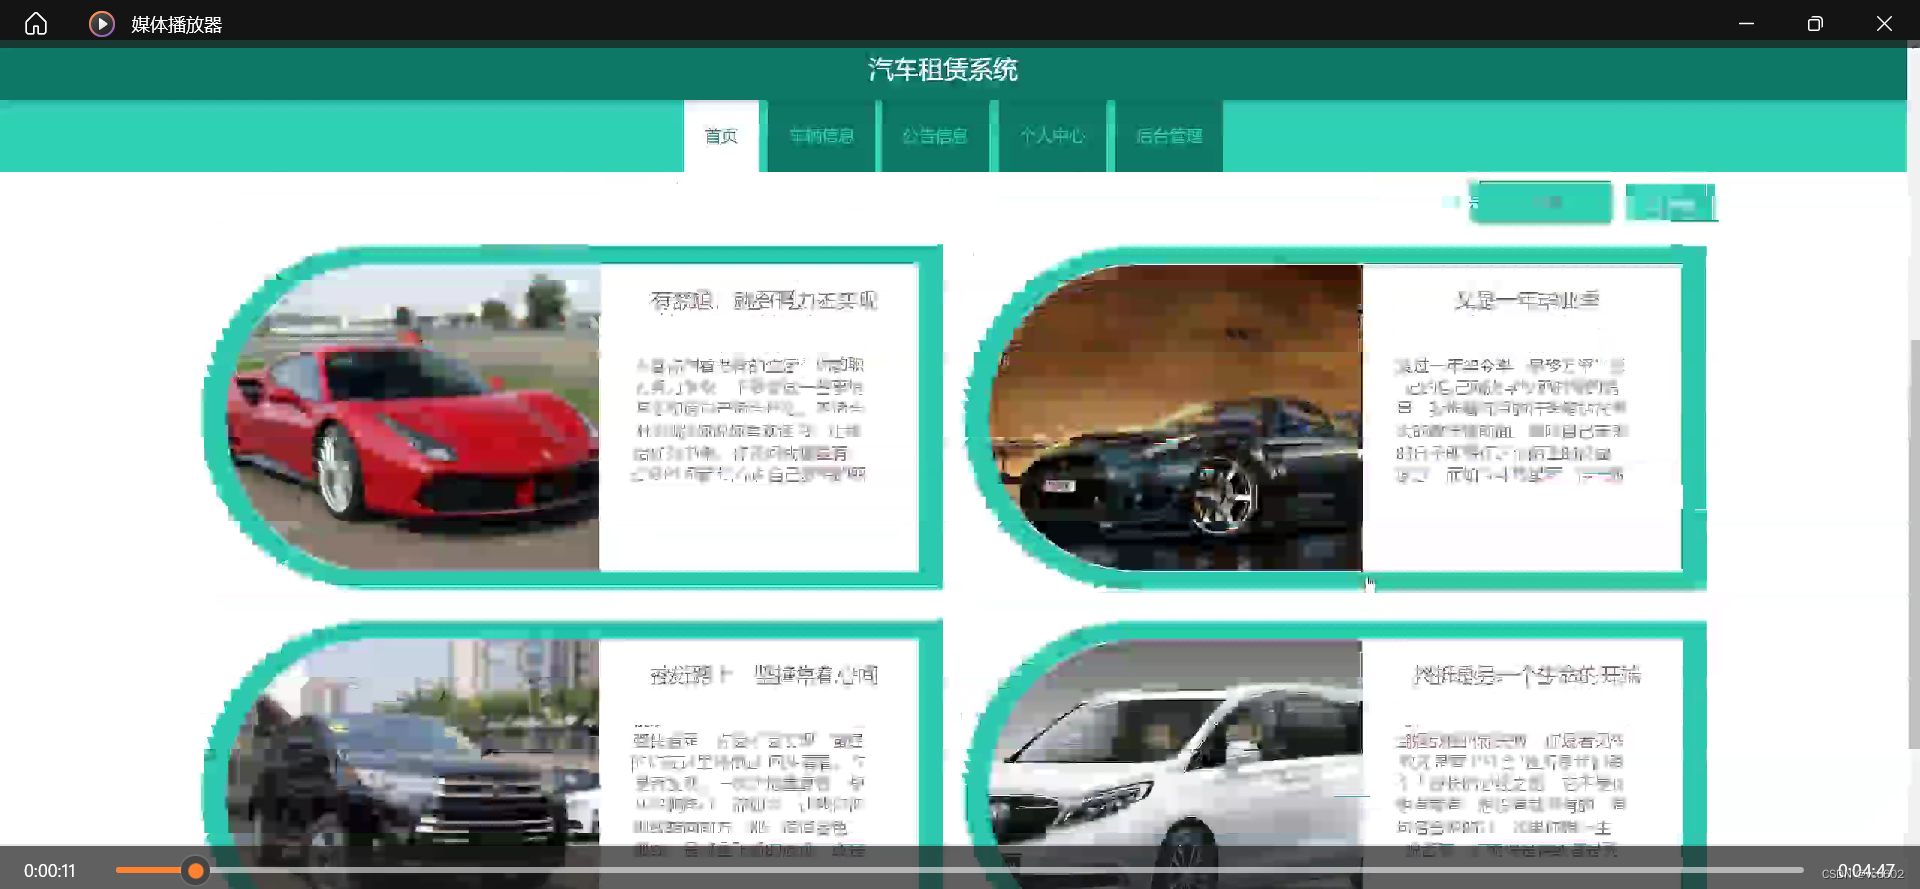Click the total duration 0:04:47
Image resolution: width=1920 pixels, height=889 pixels.
tap(1866, 871)
